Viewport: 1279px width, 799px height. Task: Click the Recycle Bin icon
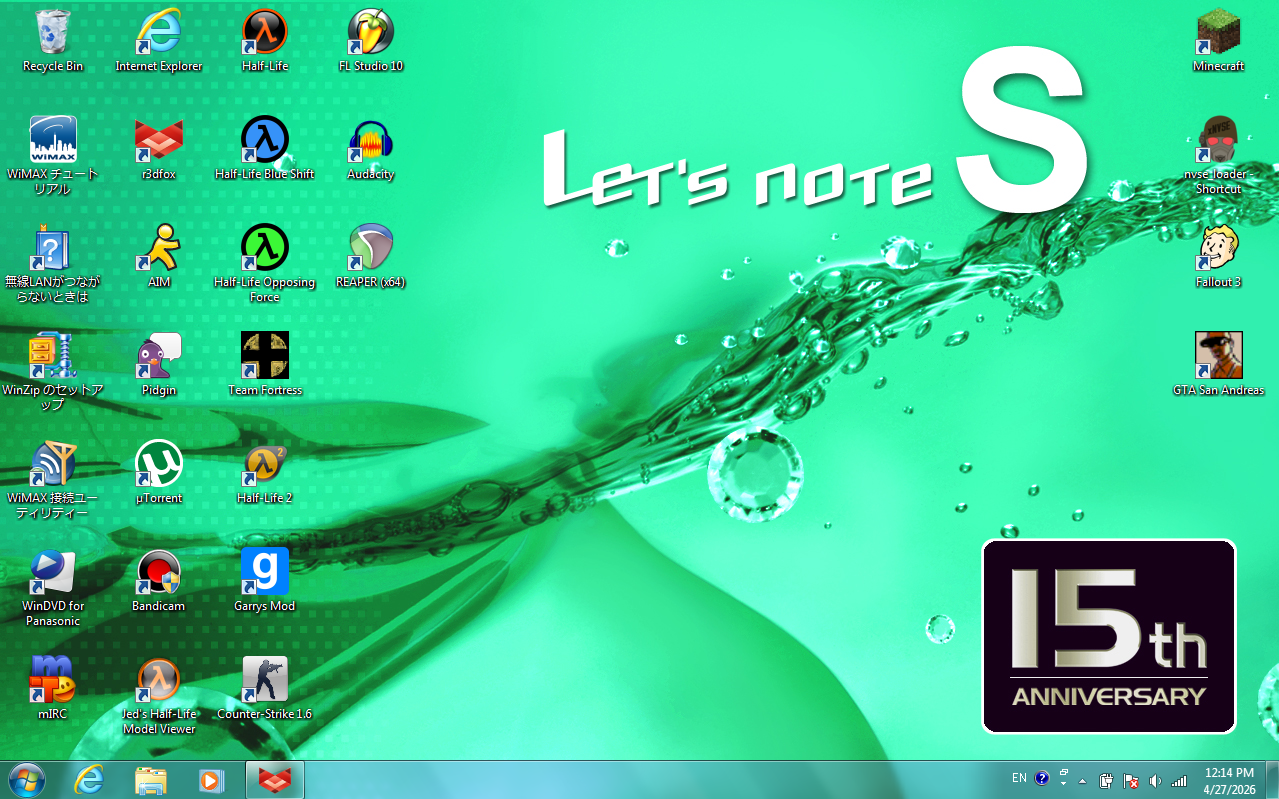(53, 33)
